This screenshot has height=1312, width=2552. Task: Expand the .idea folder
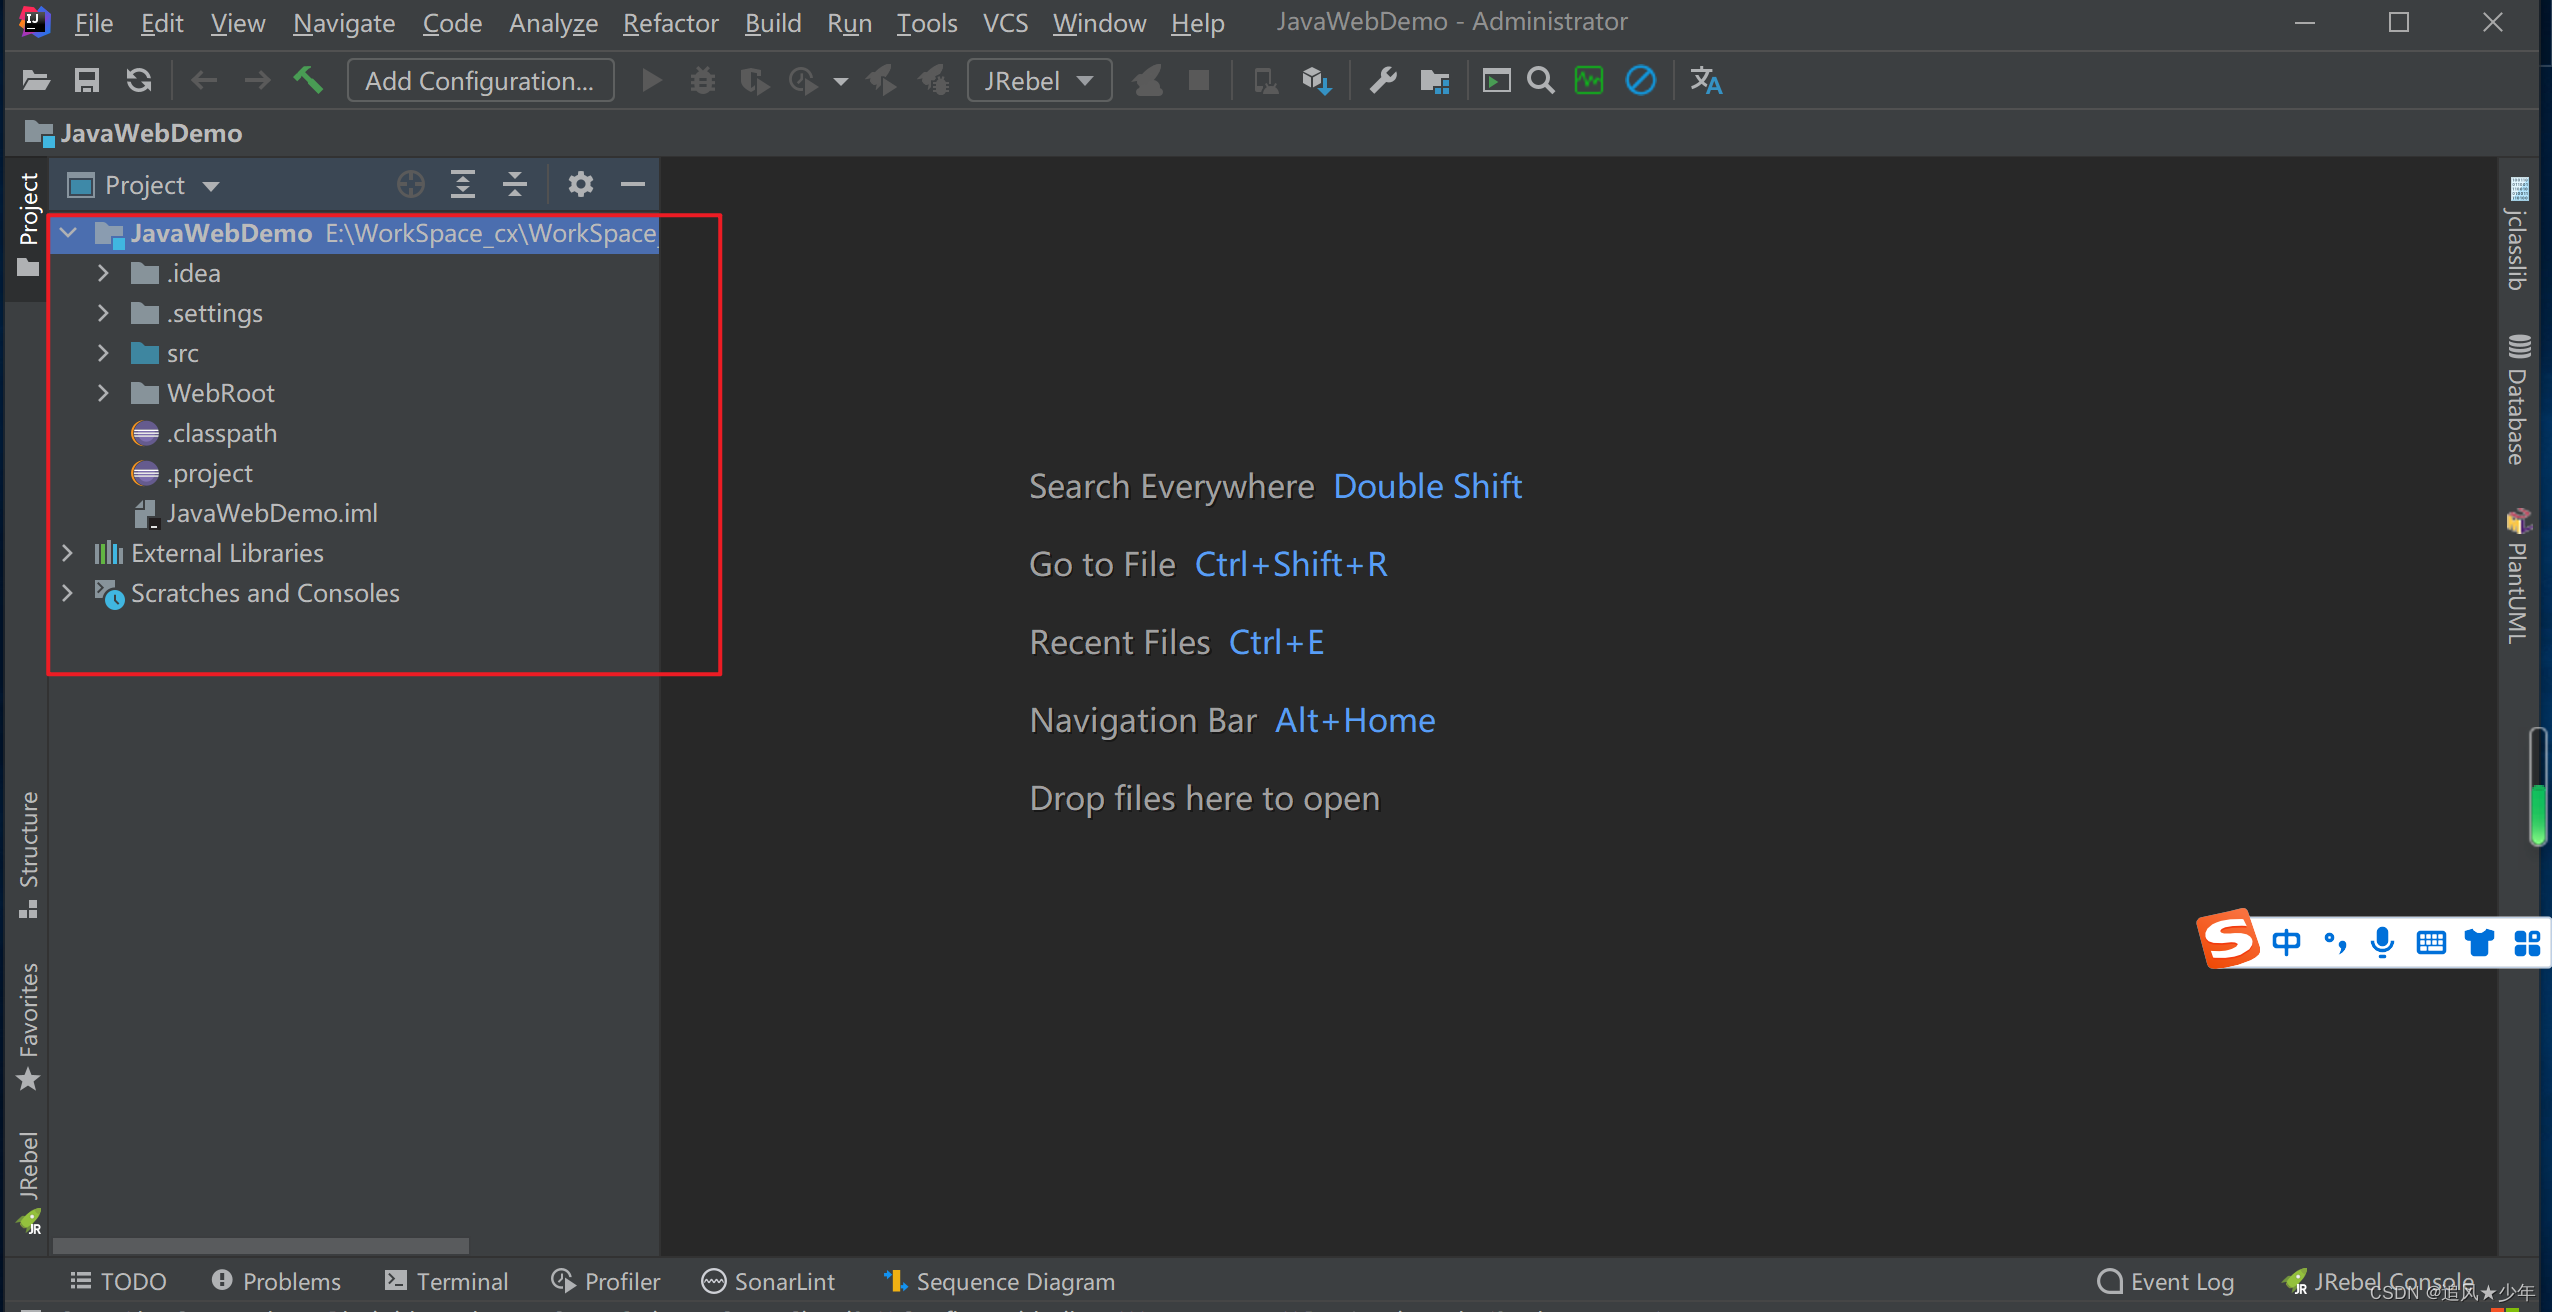coord(103,272)
